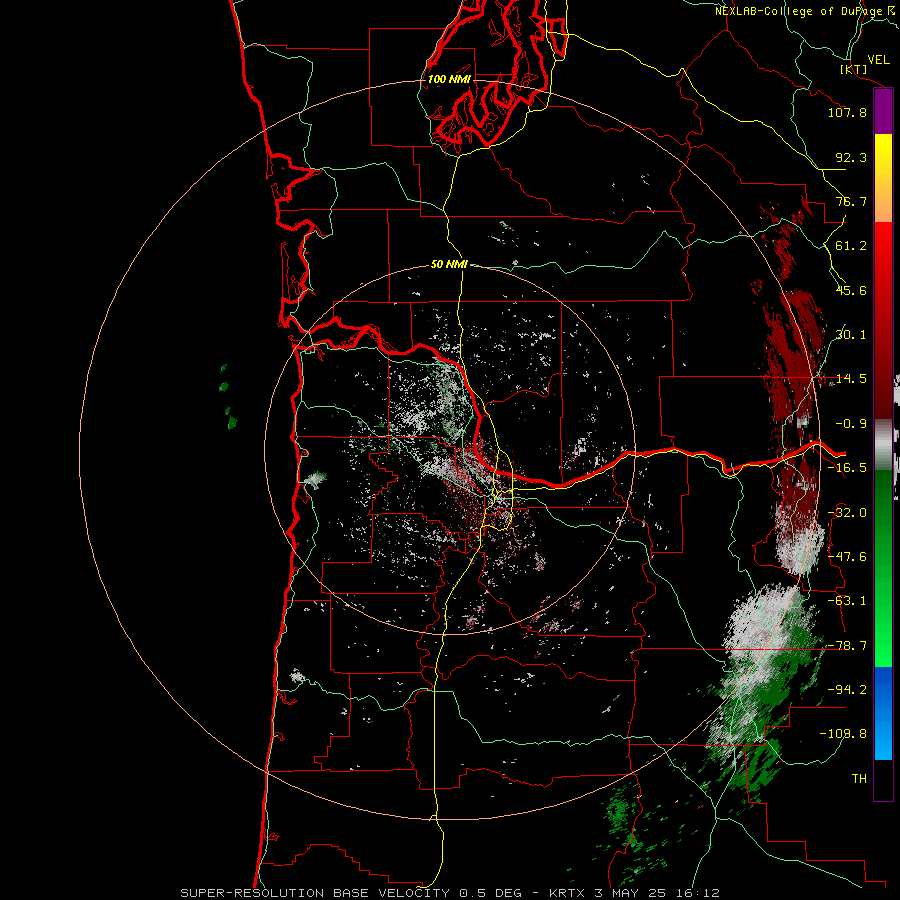Click the 30.1 velocity scale value
This screenshot has width=900, height=900.
(851, 335)
